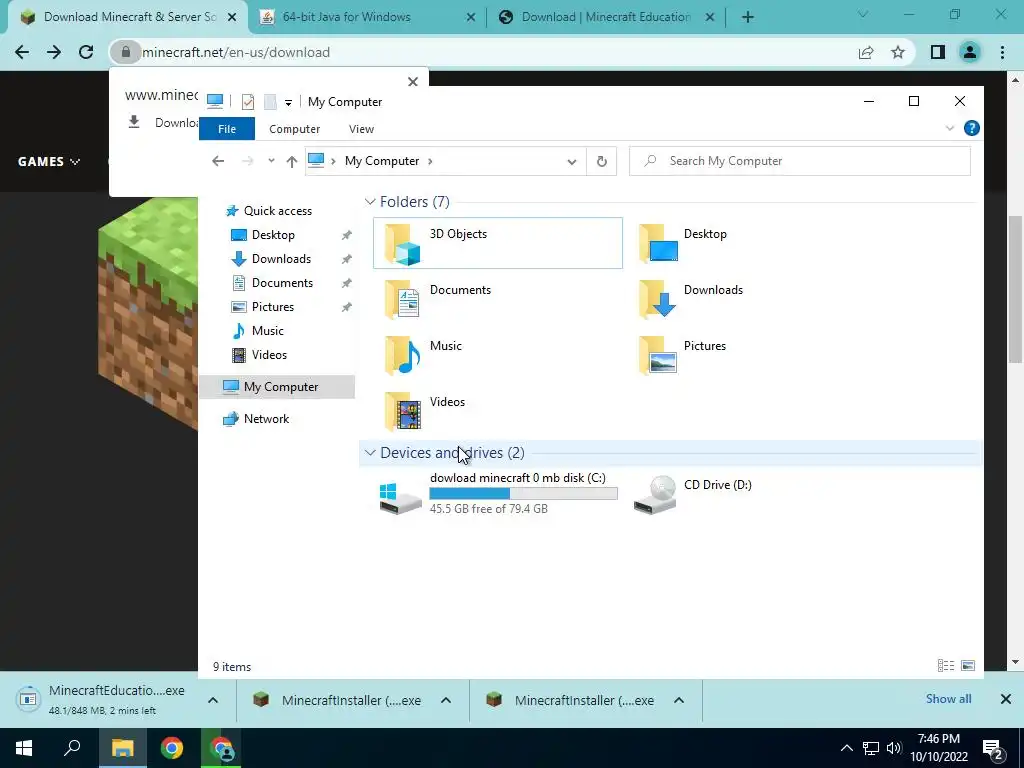The image size is (1024, 768).
Task: Open the Customize Quick Access Toolbar dropdown
Action: point(288,103)
